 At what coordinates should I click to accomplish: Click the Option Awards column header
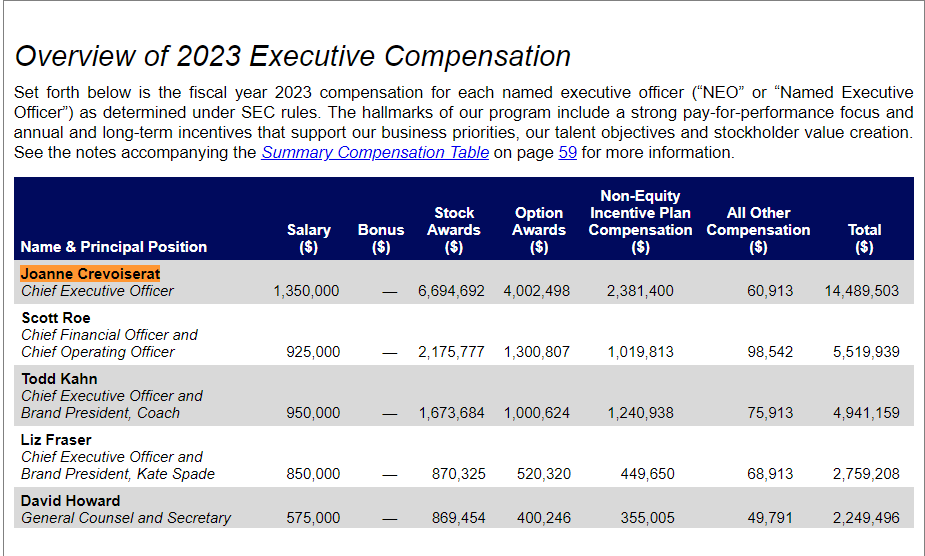[539, 230]
